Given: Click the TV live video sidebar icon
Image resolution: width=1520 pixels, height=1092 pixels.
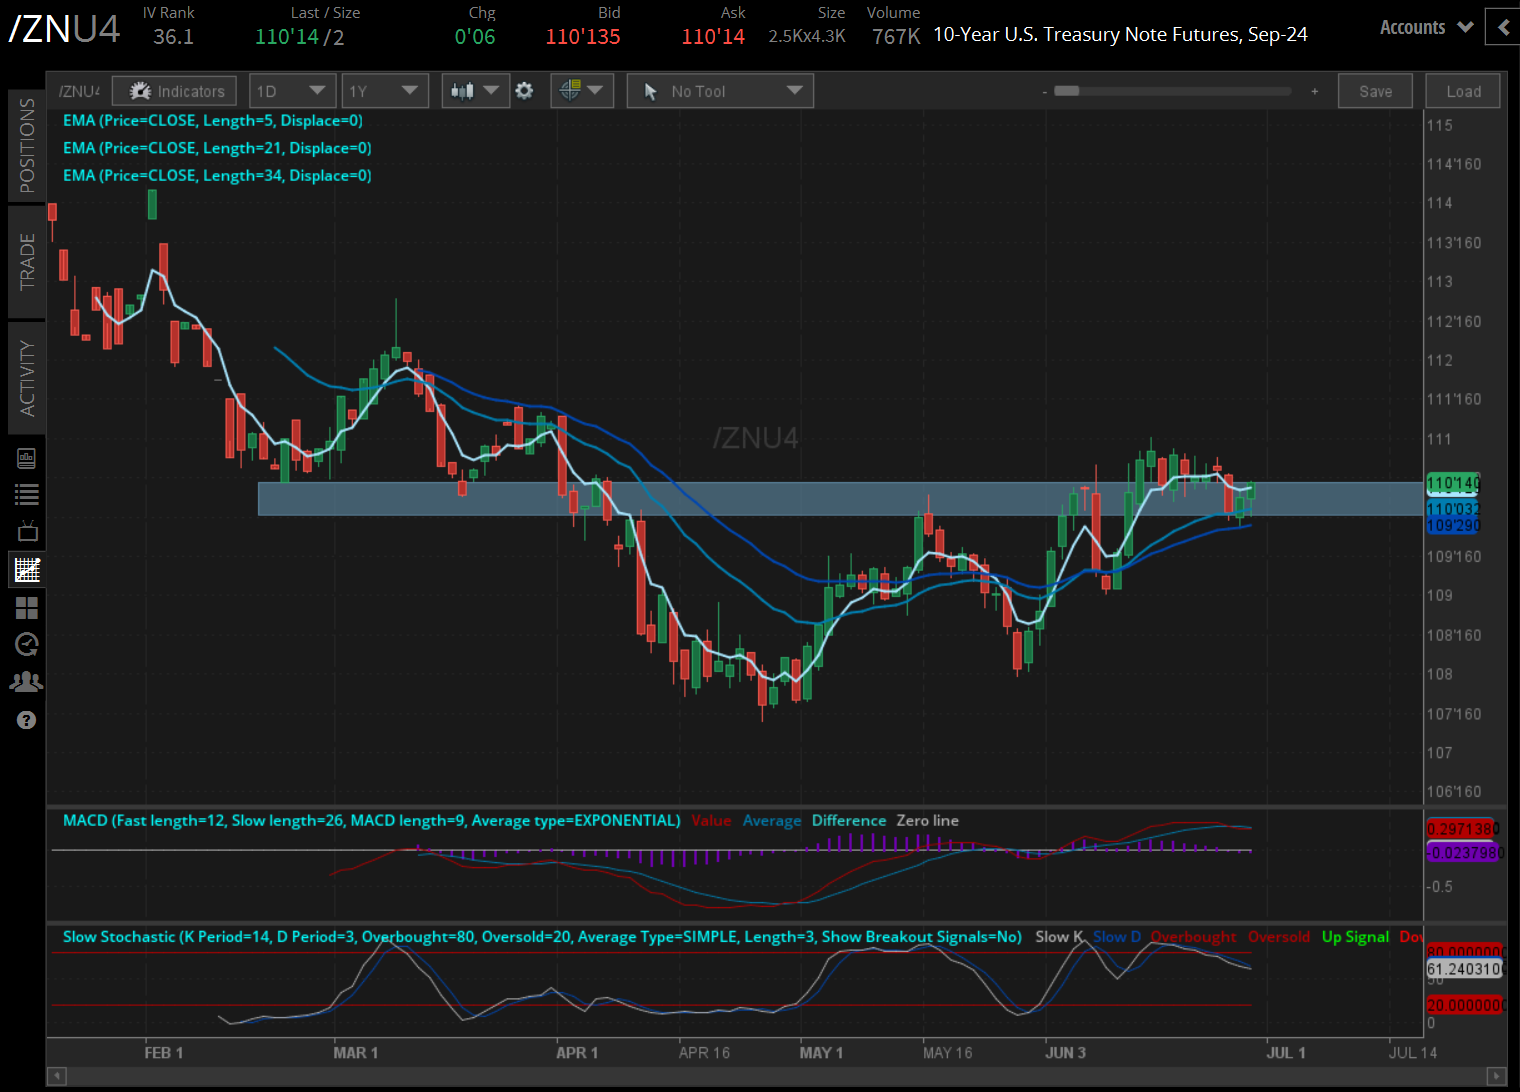Looking at the screenshot, I should 27,531.
